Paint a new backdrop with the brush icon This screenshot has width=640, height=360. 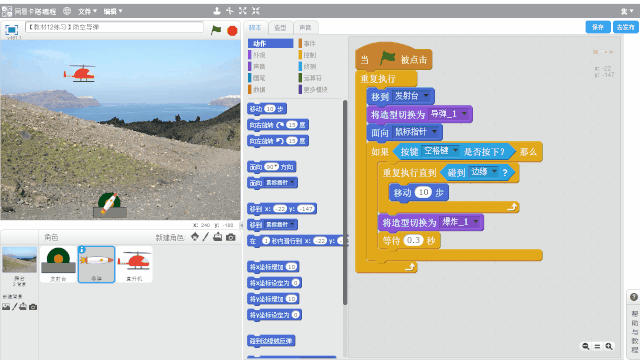coord(15,307)
